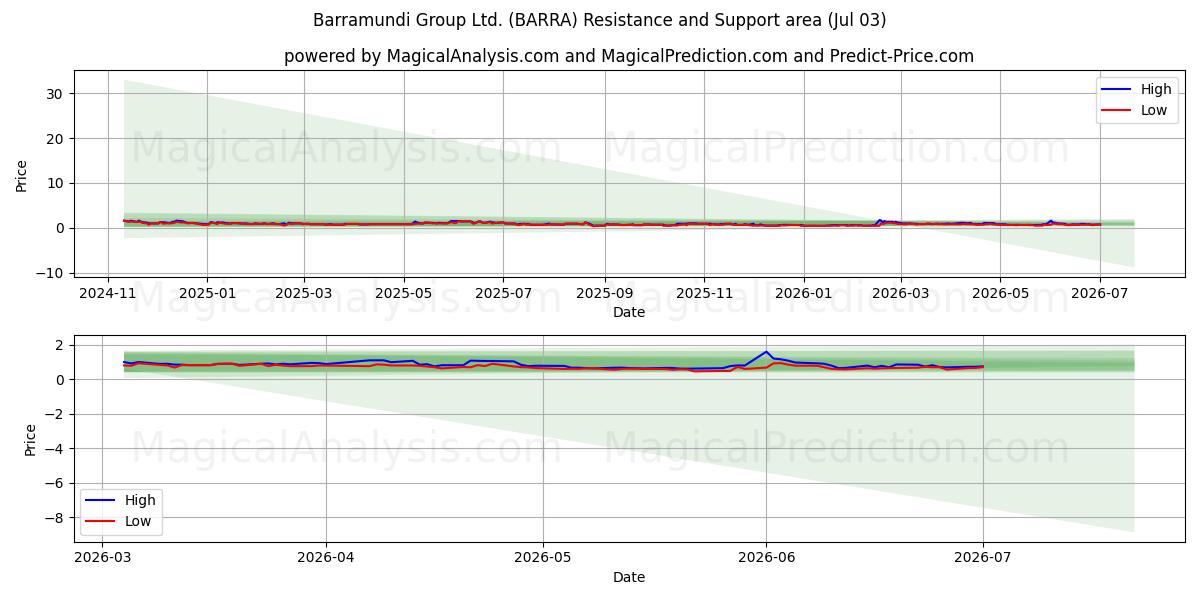Click the '2025-01' tick label
The image size is (1200, 600).
click(207, 293)
